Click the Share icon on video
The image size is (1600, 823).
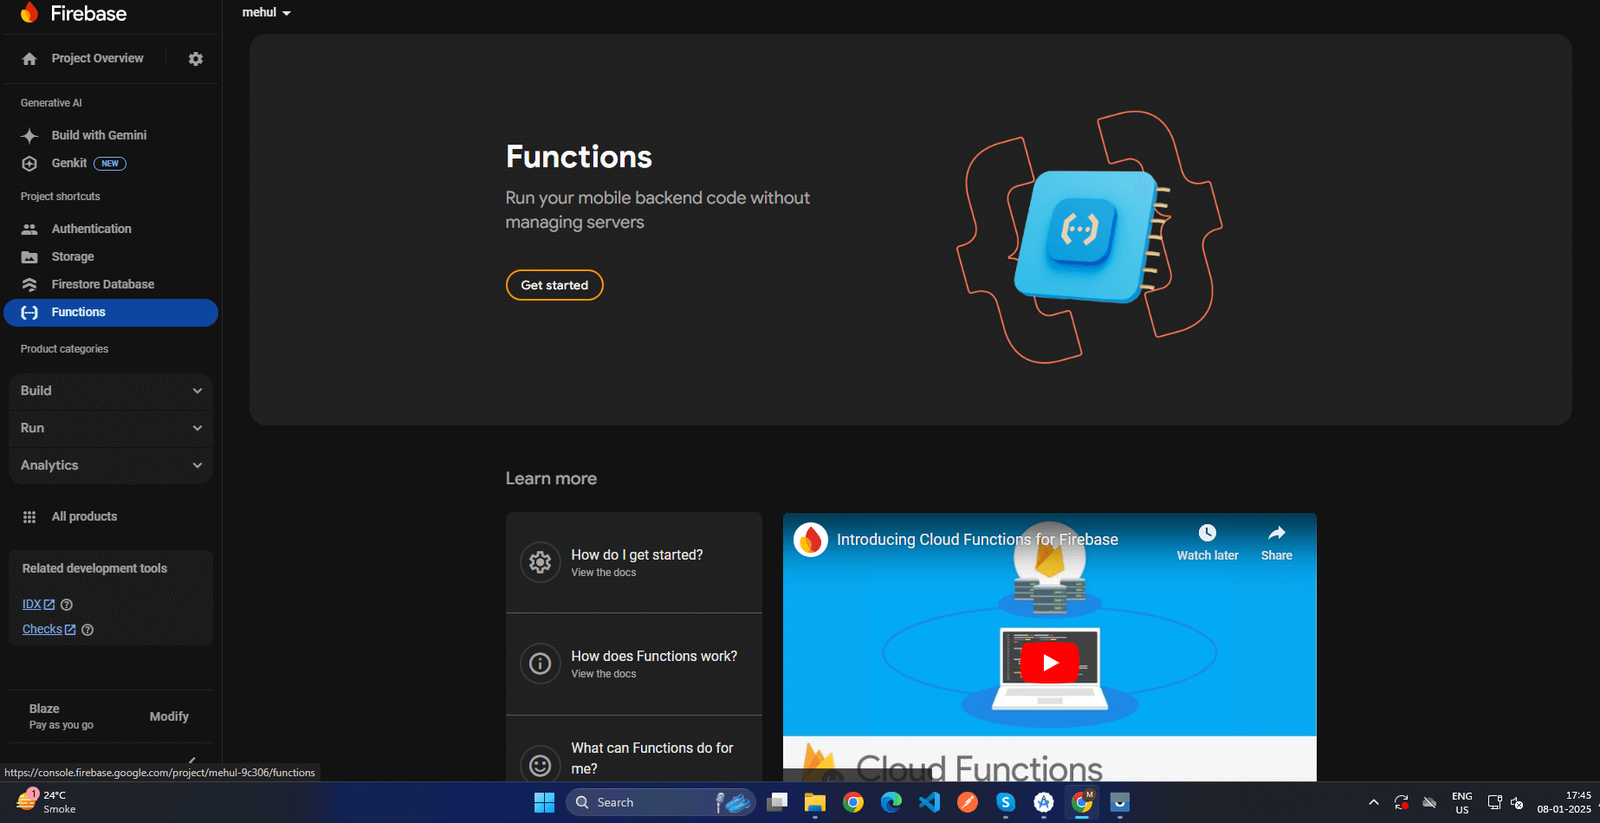1276,534
